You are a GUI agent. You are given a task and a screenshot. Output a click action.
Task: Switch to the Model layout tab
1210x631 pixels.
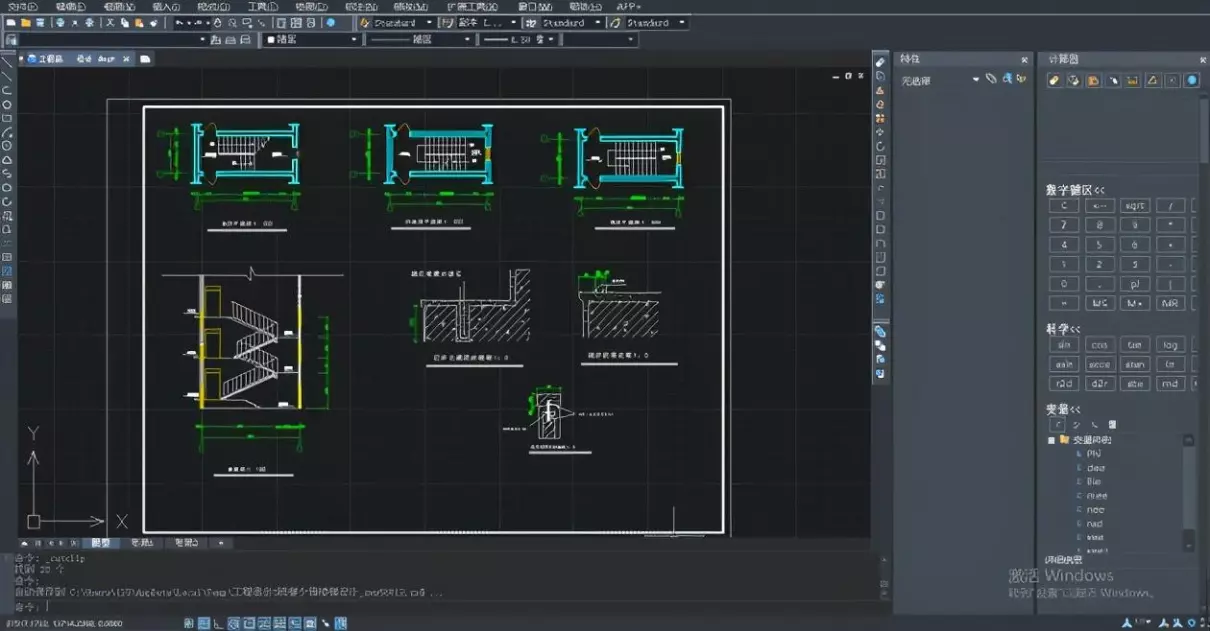(101, 543)
